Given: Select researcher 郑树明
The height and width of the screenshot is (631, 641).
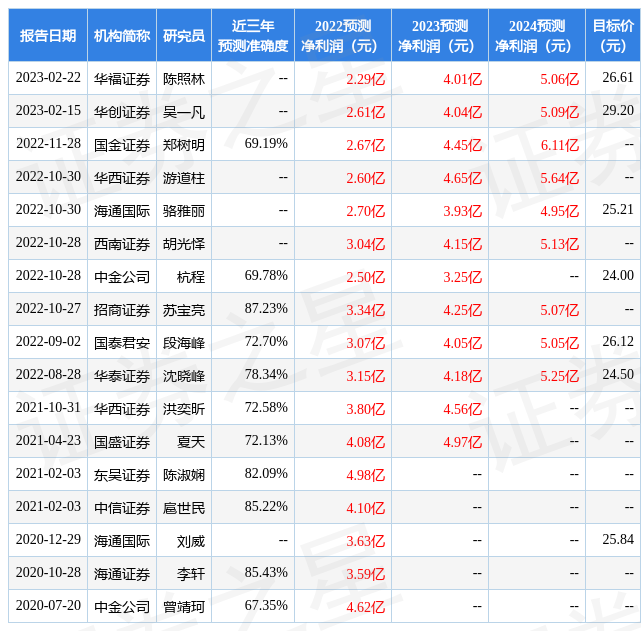Looking at the screenshot, I should pos(184,145).
